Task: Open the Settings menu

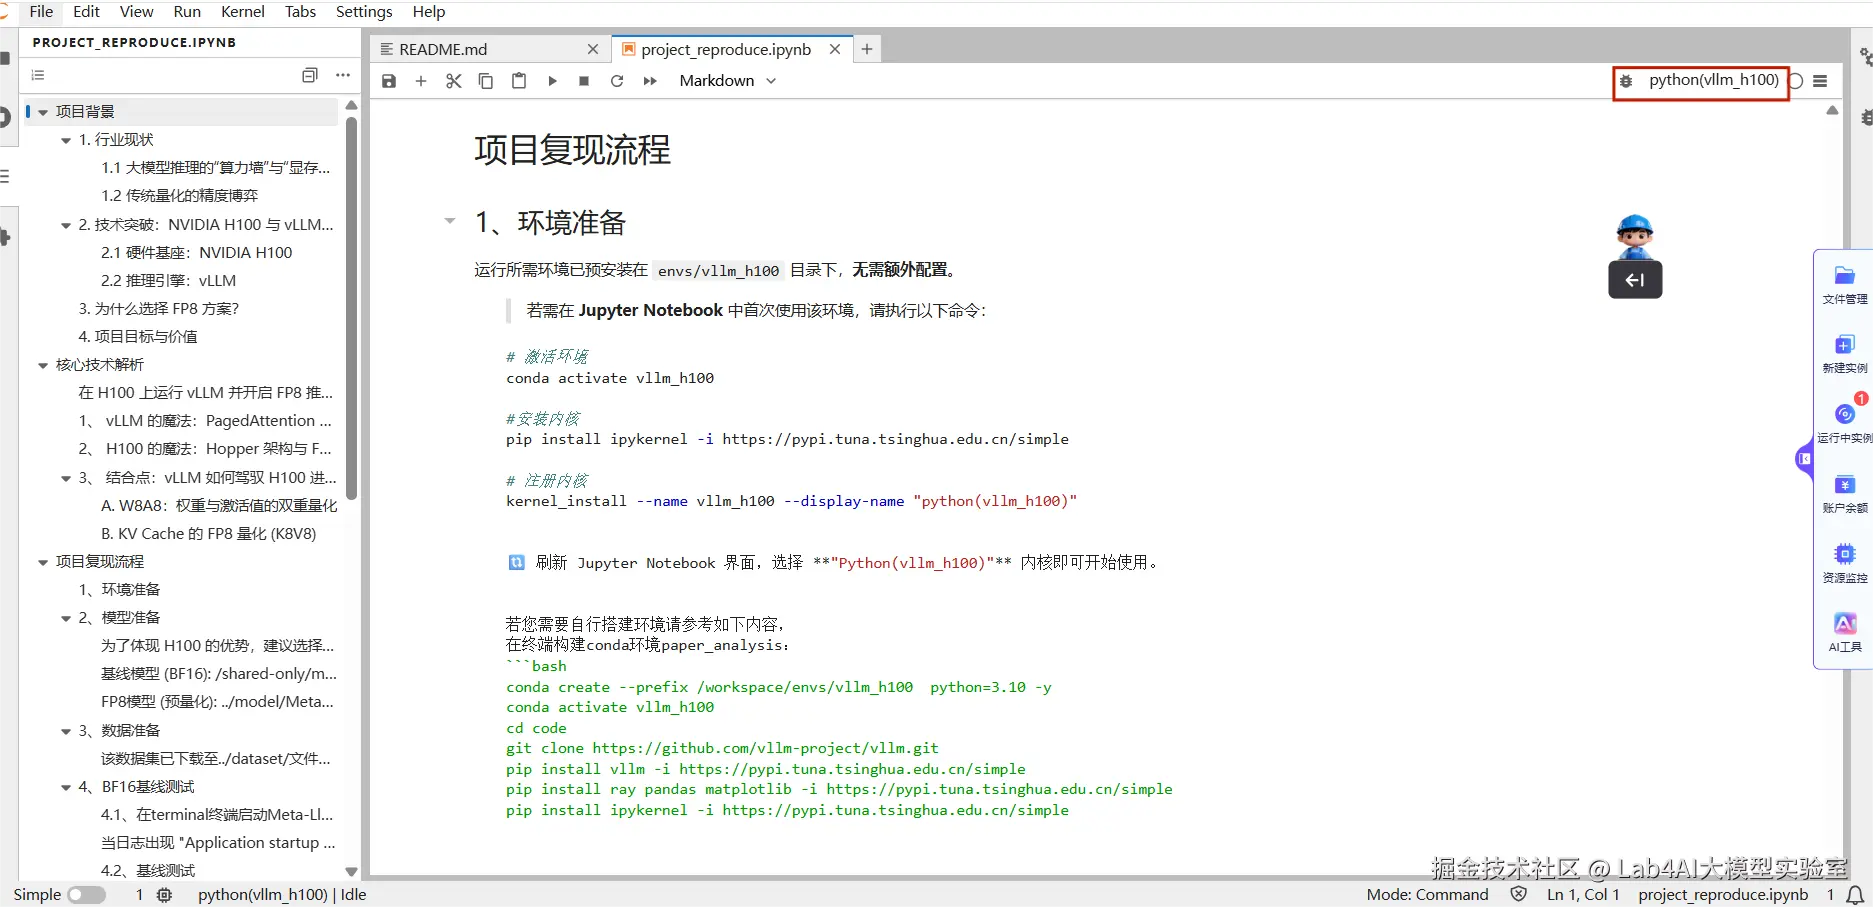Action: [364, 12]
